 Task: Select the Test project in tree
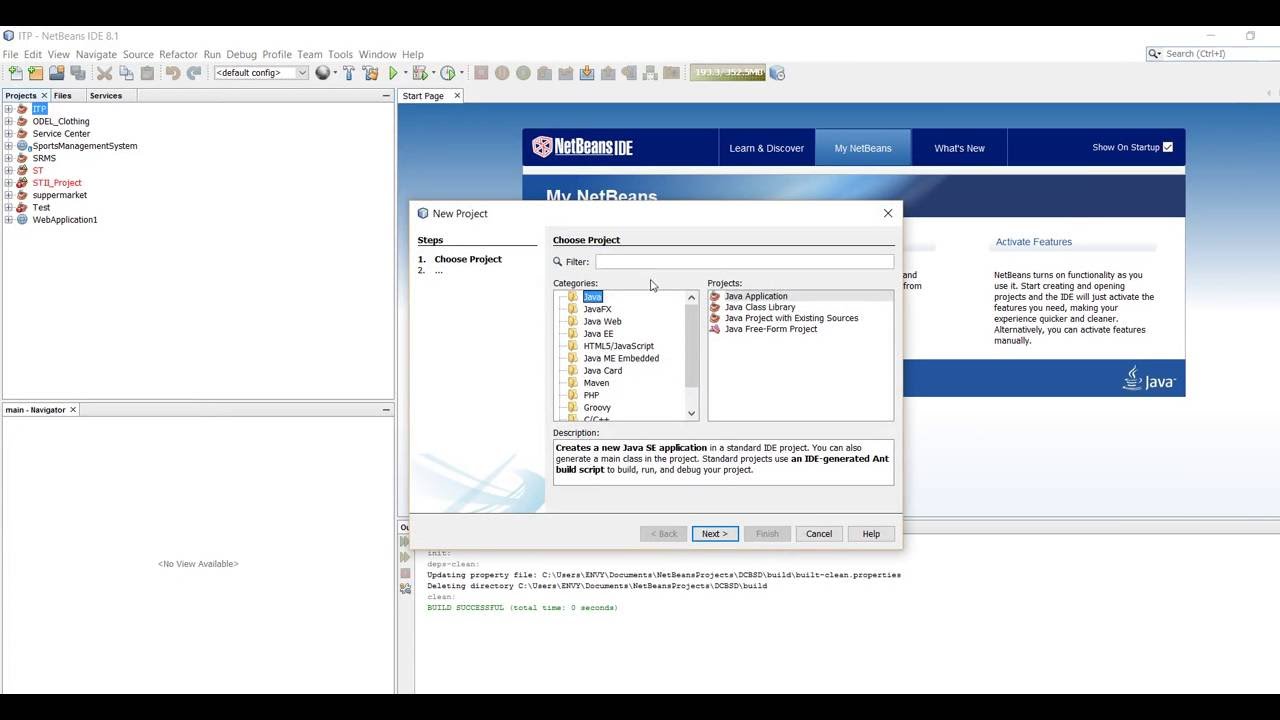41,208
